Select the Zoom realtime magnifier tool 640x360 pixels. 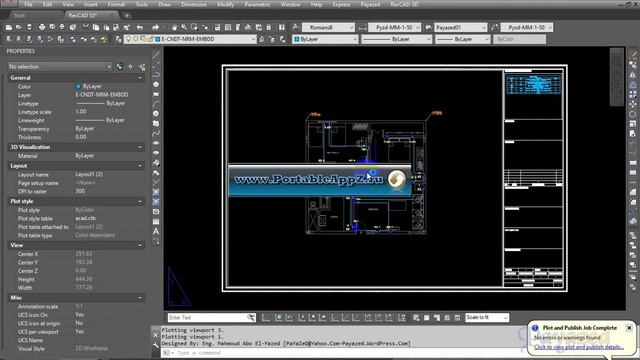pyautogui.click(x=184, y=27)
